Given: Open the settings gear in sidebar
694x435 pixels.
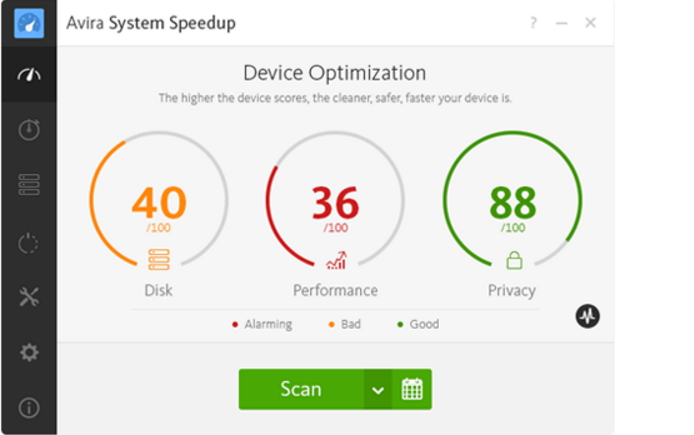Looking at the screenshot, I should click(x=29, y=352).
